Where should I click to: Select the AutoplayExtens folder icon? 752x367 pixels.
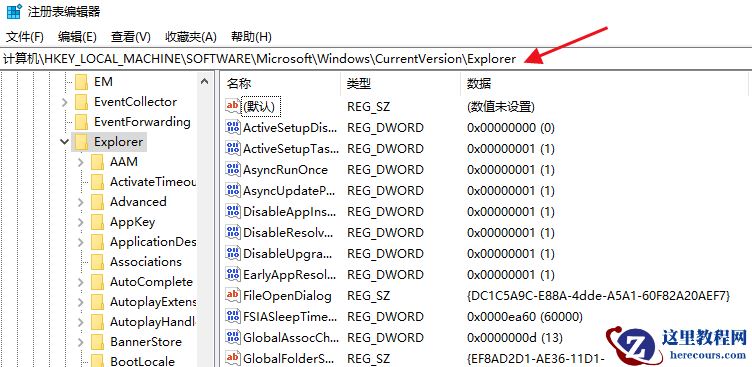click(97, 302)
